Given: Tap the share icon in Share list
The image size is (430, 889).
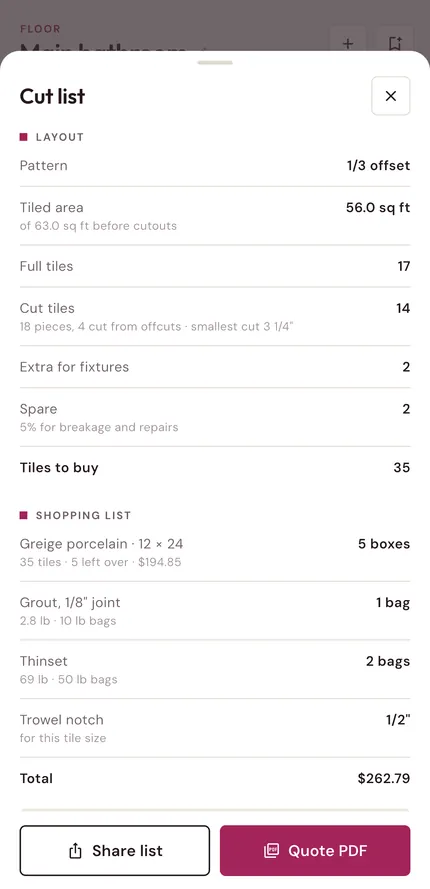Looking at the screenshot, I should 75,850.
